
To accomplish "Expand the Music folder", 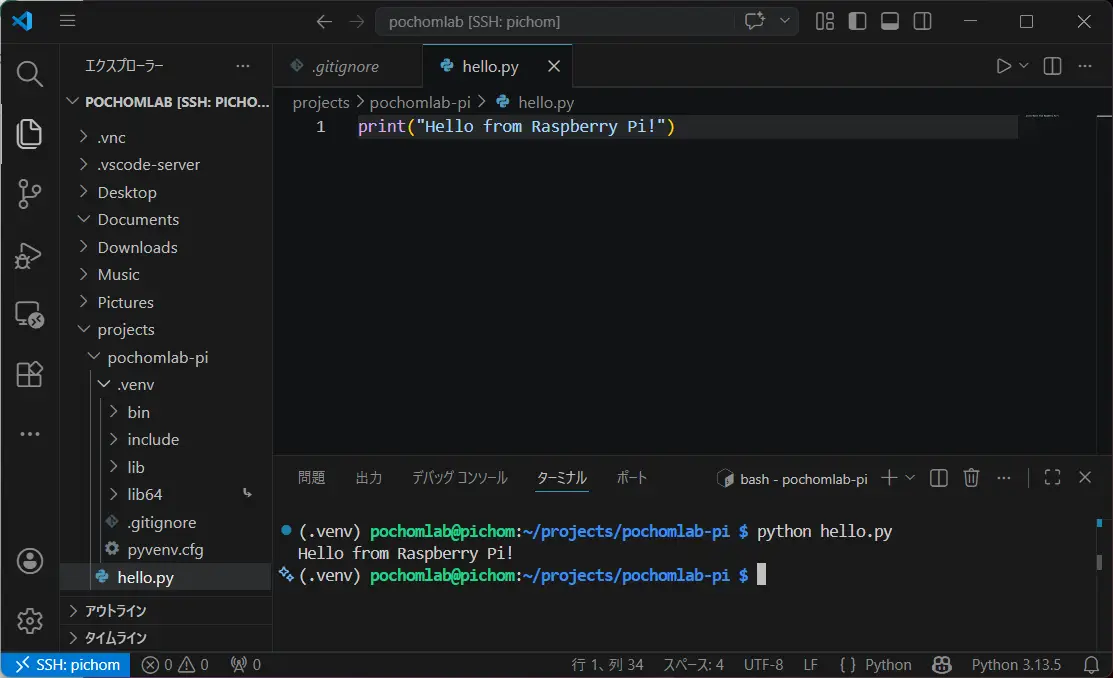I will (165, 275).
